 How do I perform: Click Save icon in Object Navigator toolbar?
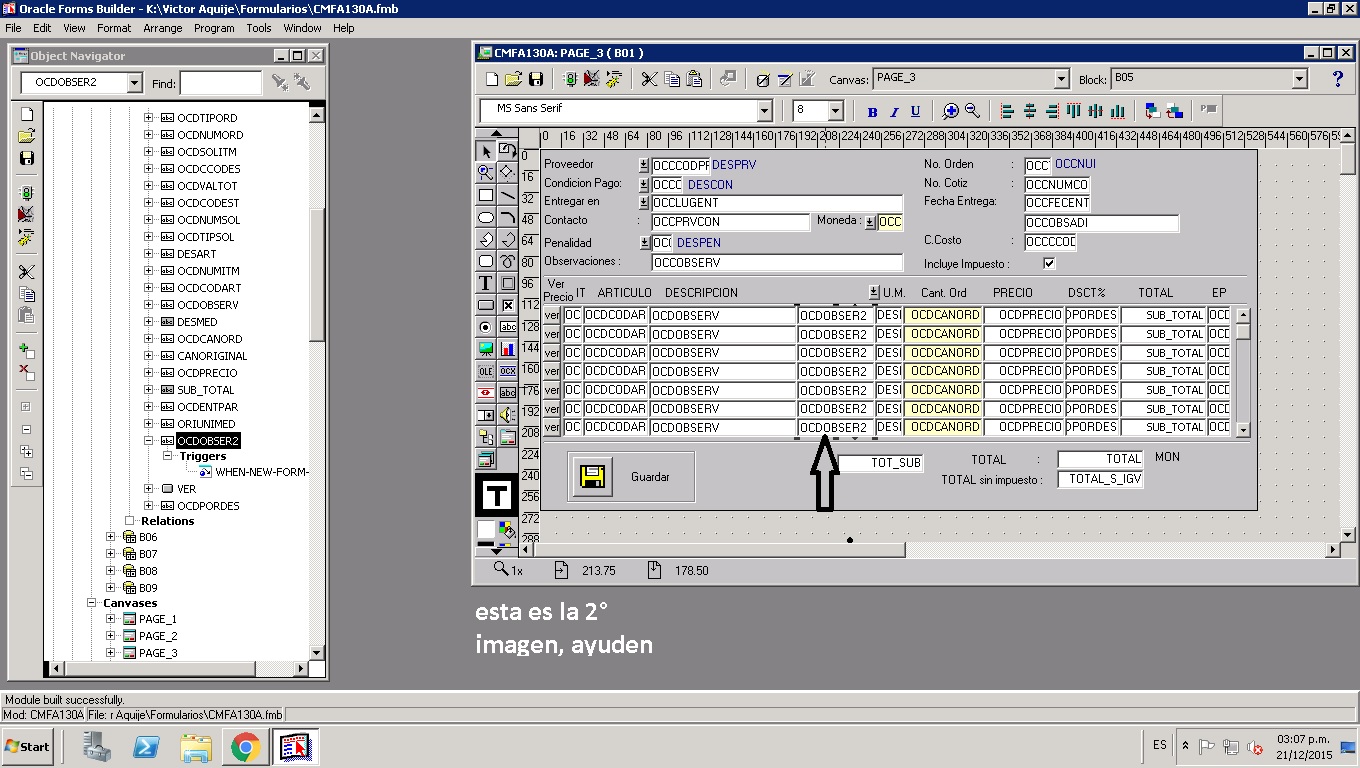point(27,157)
